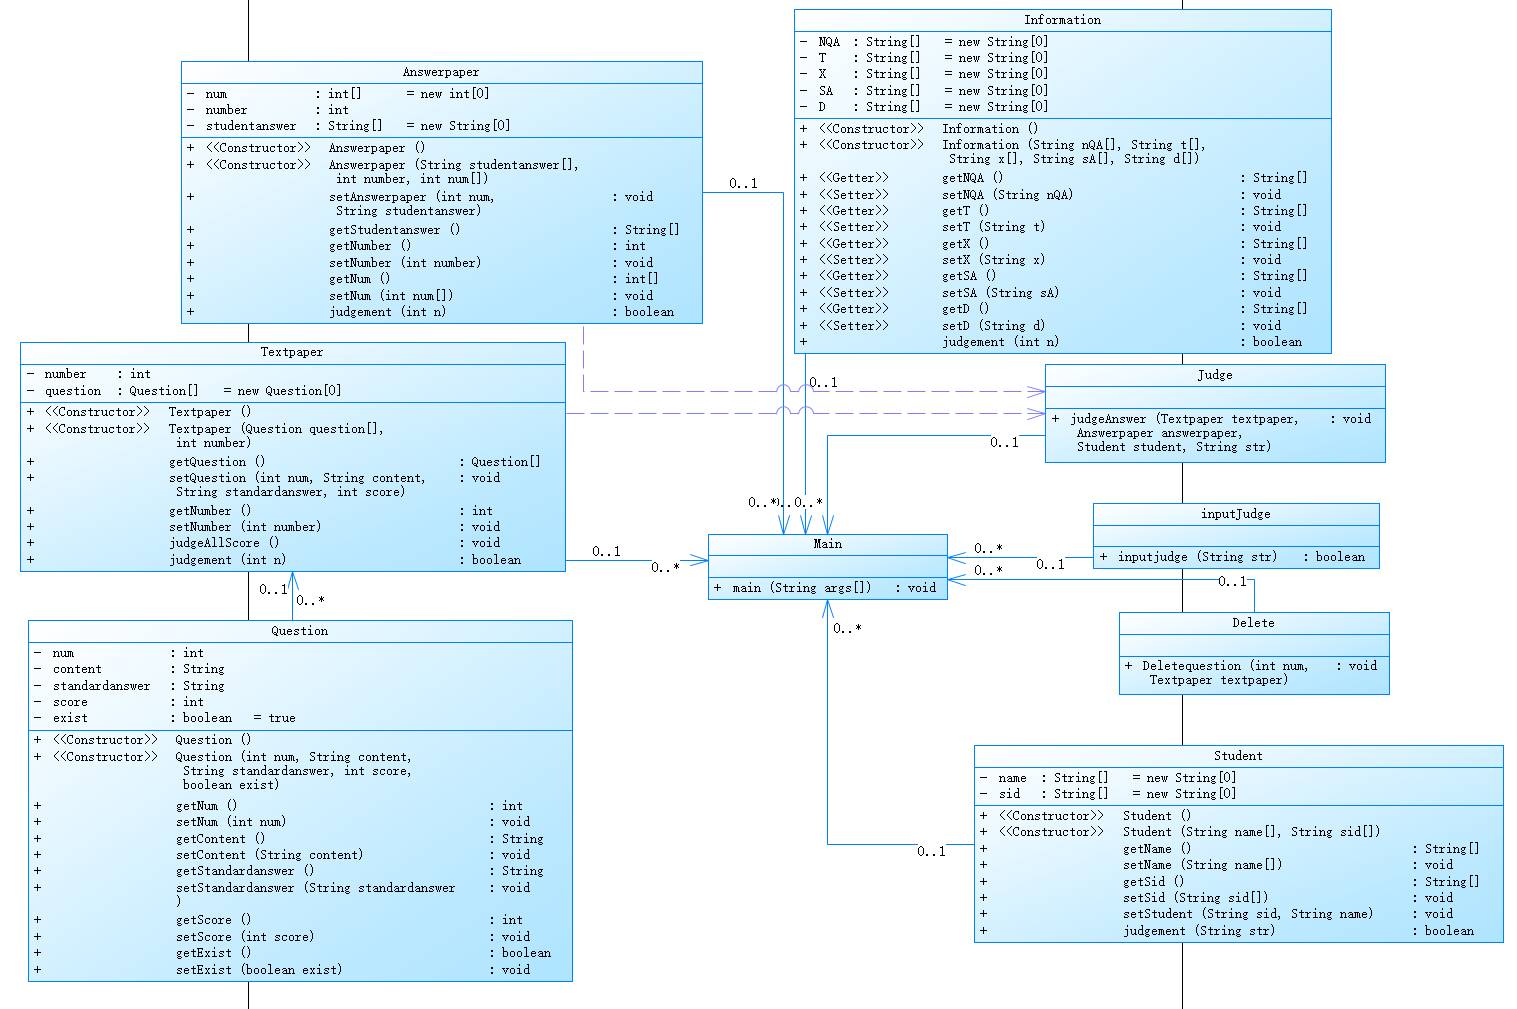Viewport: 1517px width, 1009px height.
Task: Click the Judge class title header
Action: point(1215,375)
